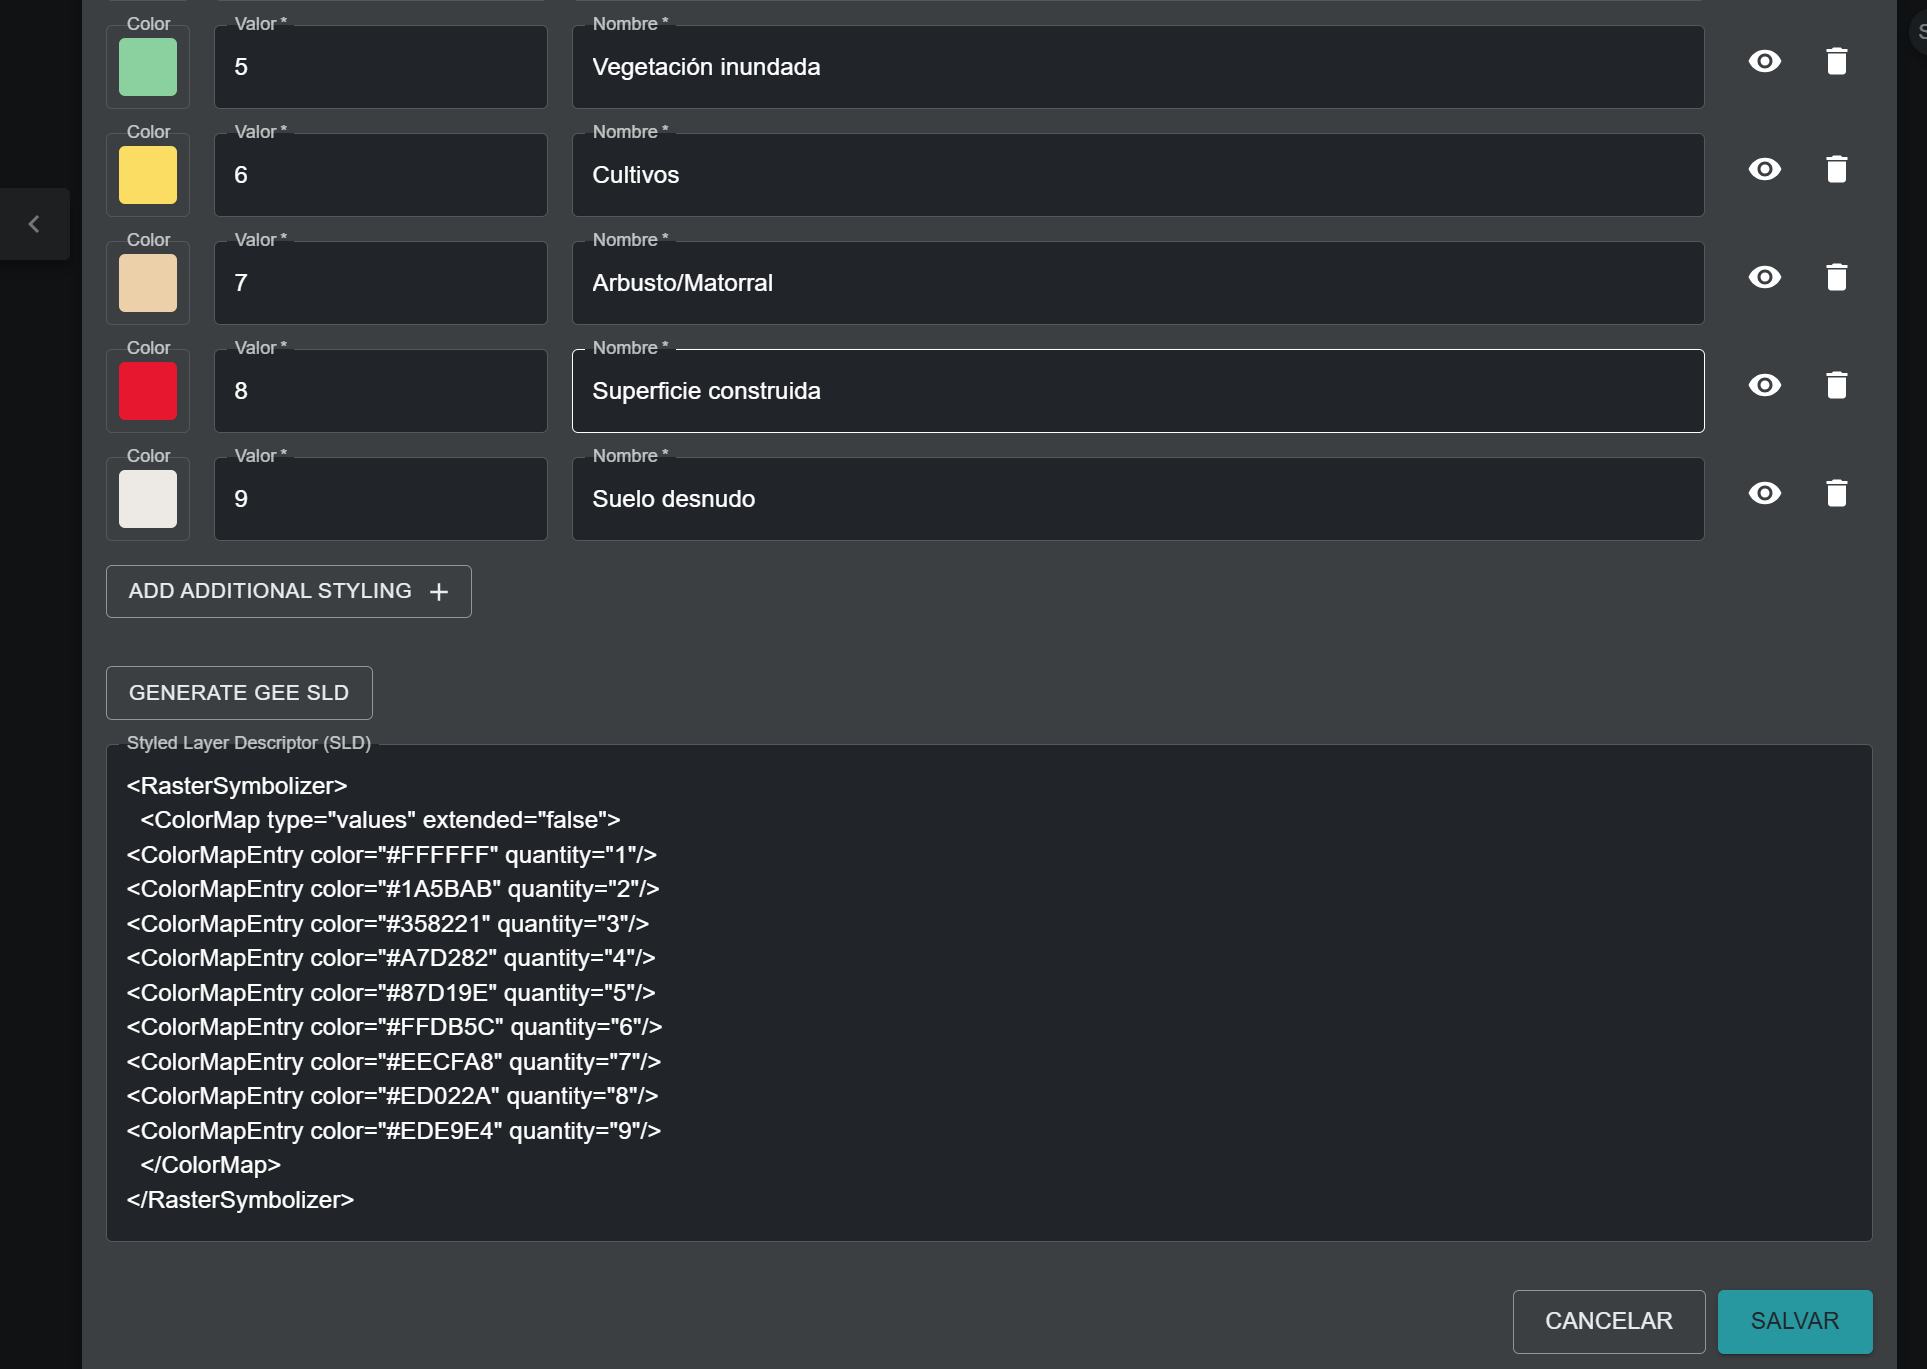Click the Cancelar button

tap(1608, 1321)
